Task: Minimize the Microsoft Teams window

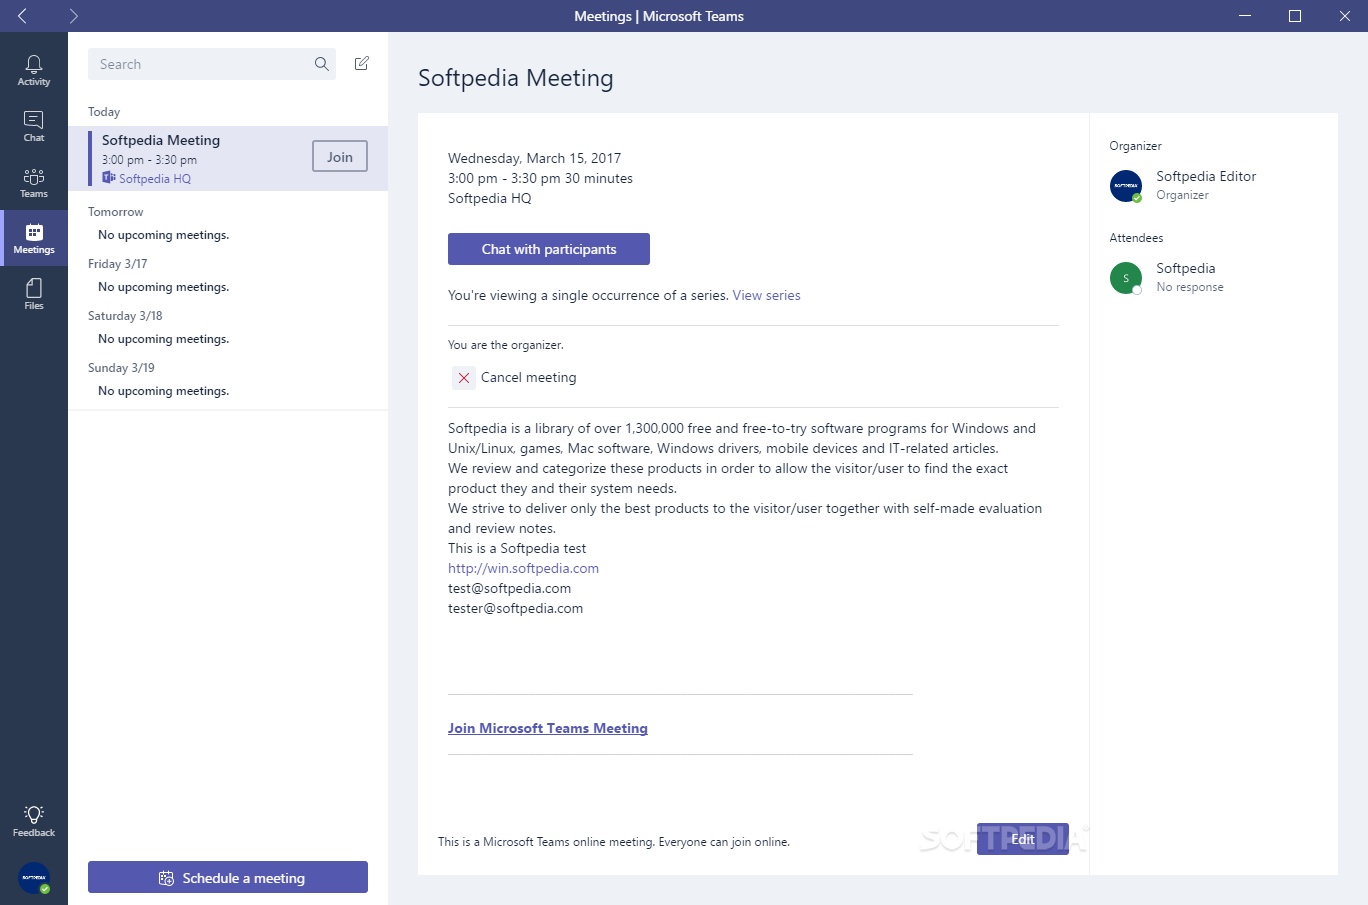Action: point(1245,16)
